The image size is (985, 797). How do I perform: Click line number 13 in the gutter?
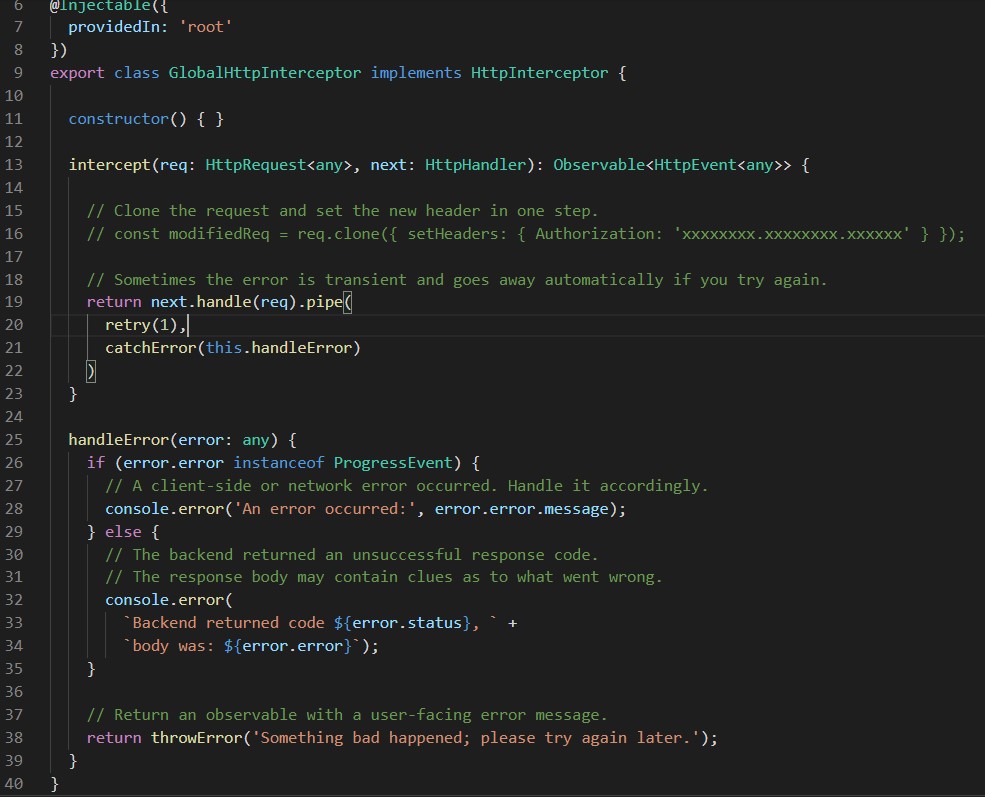click(x=14, y=165)
